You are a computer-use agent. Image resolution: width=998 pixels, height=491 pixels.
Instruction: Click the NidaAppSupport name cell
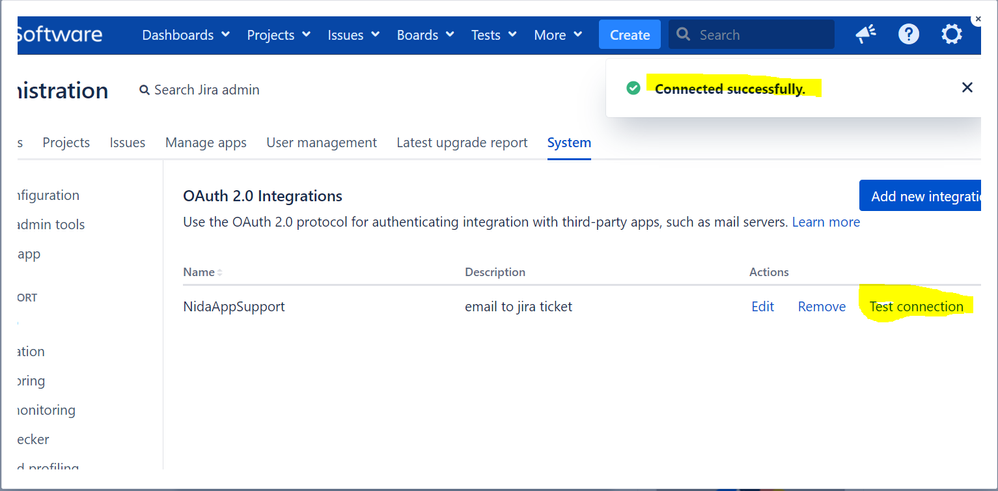234,306
